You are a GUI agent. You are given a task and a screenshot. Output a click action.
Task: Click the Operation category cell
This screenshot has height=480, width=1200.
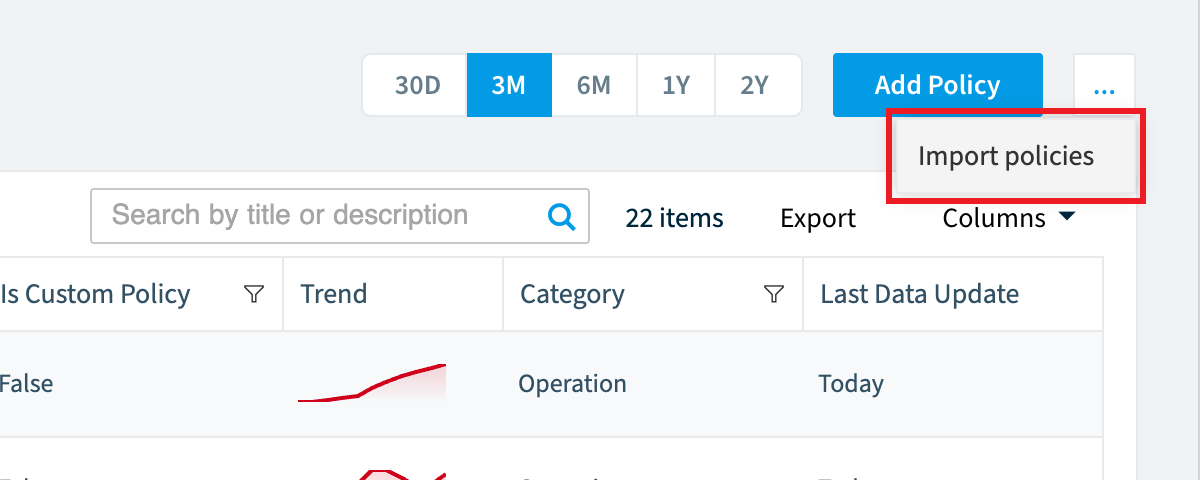573,384
